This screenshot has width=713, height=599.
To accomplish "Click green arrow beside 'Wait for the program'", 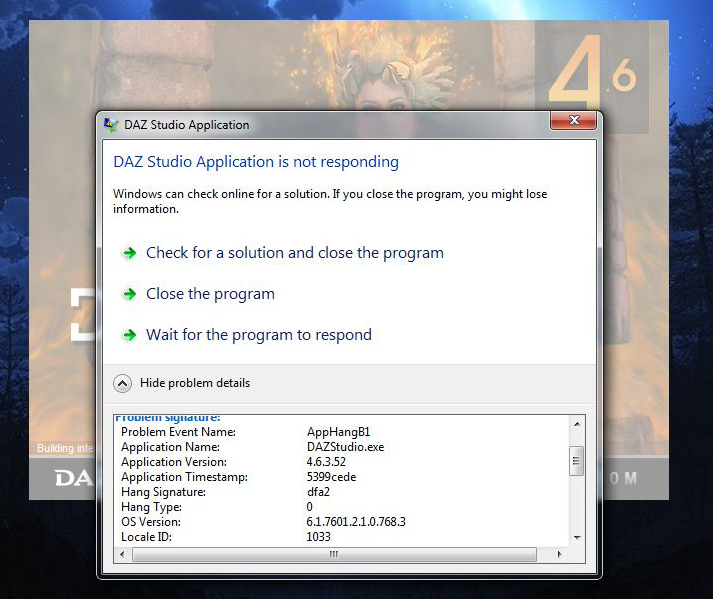I will pos(130,335).
